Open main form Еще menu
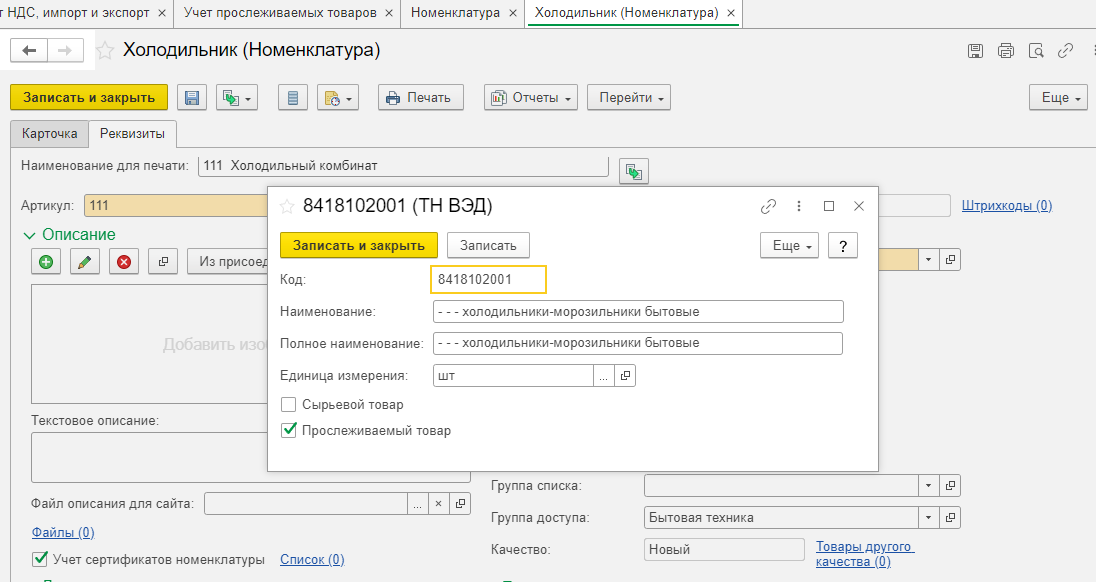 pos(1058,98)
